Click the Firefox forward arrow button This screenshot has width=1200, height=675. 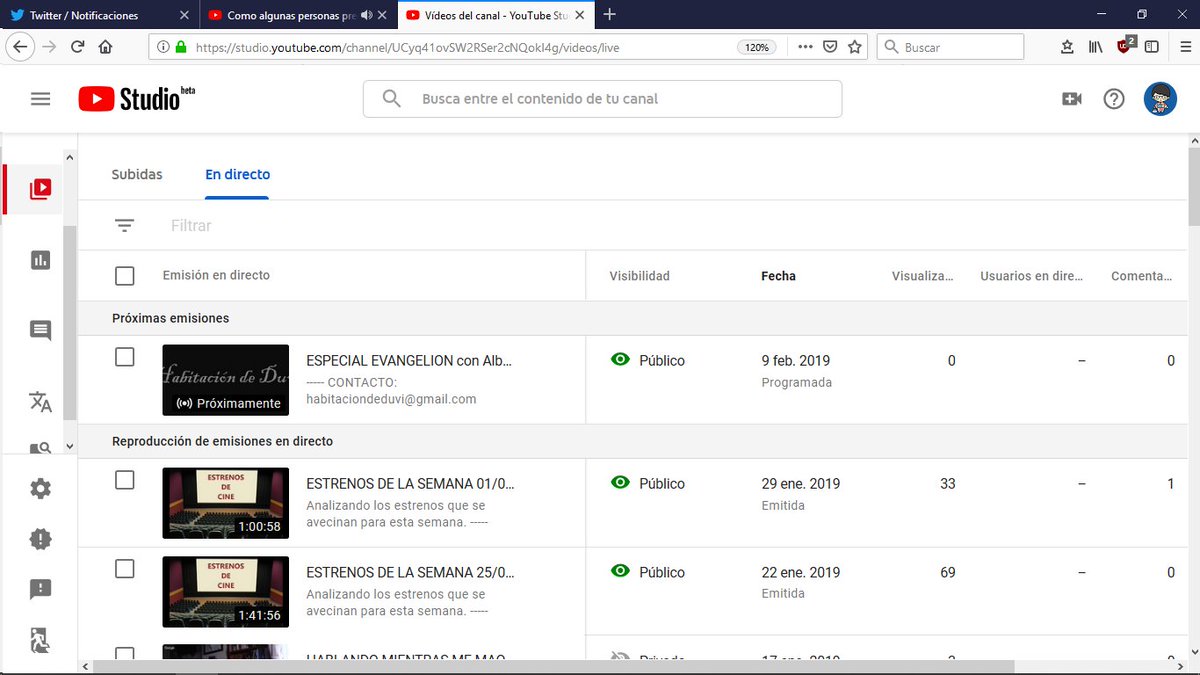[x=48, y=47]
